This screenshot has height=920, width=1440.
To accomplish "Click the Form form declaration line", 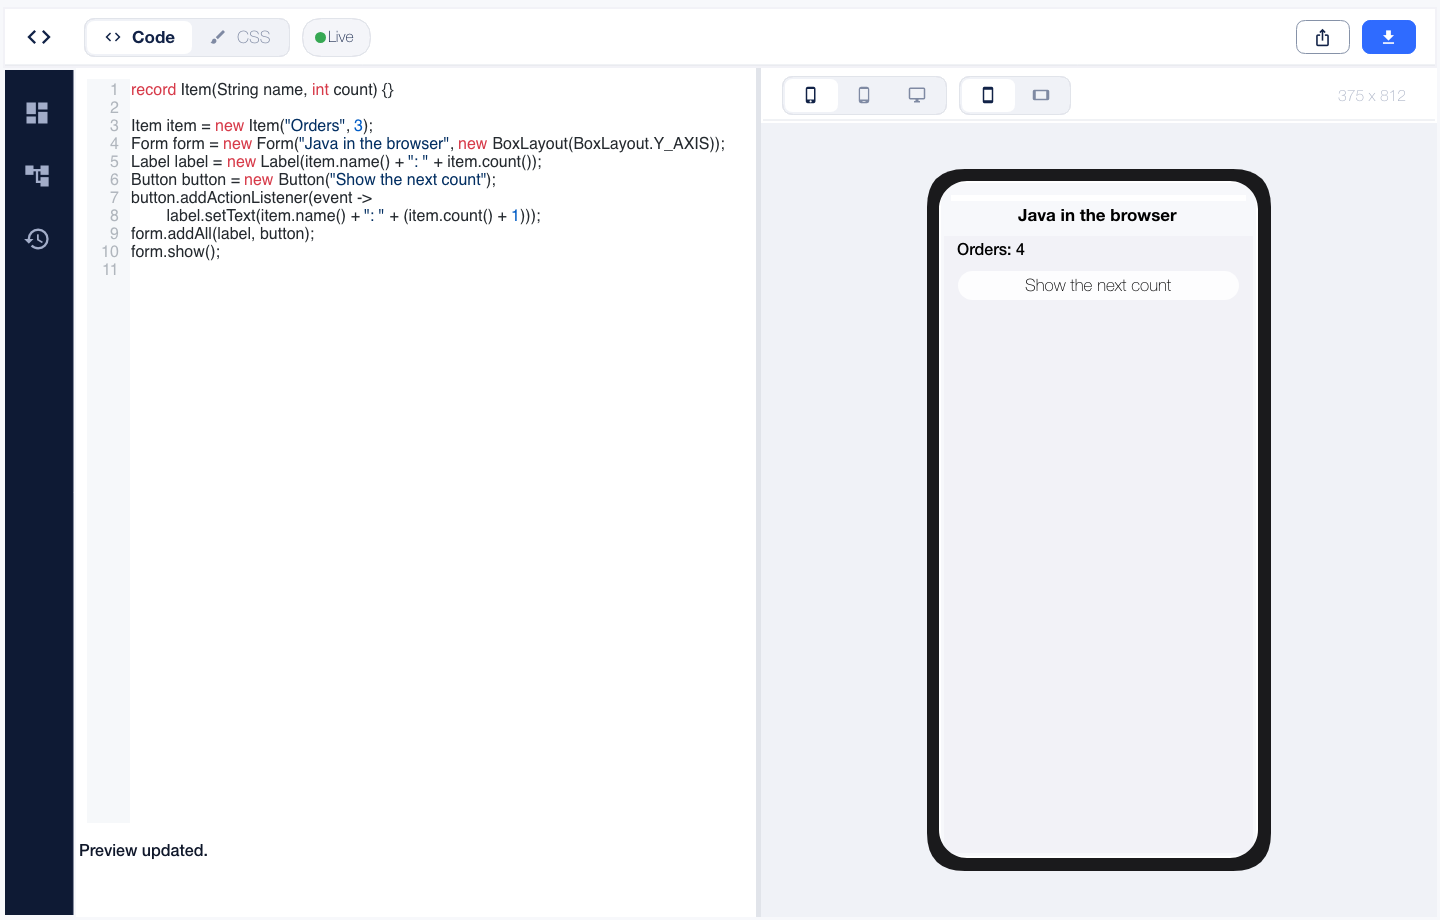I will click(x=428, y=144).
